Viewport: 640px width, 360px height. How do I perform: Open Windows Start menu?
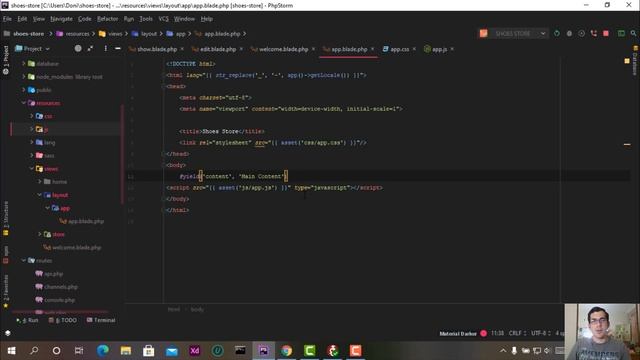11,351
